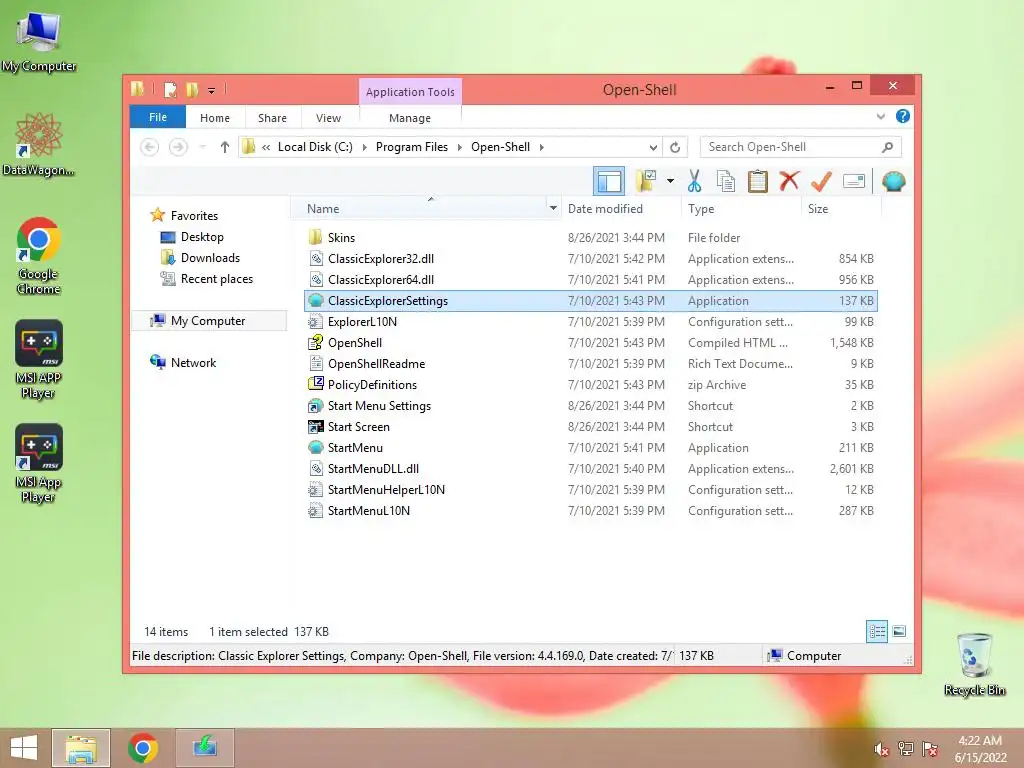Delete the file with red X icon
The height and width of the screenshot is (768, 1024).
click(x=789, y=181)
